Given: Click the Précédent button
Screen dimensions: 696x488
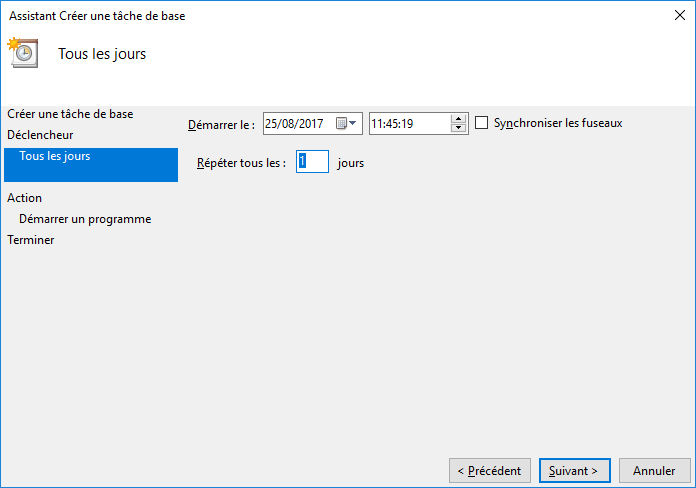Looking at the screenshot, I should pyautogui.click(x=490, y=471).
